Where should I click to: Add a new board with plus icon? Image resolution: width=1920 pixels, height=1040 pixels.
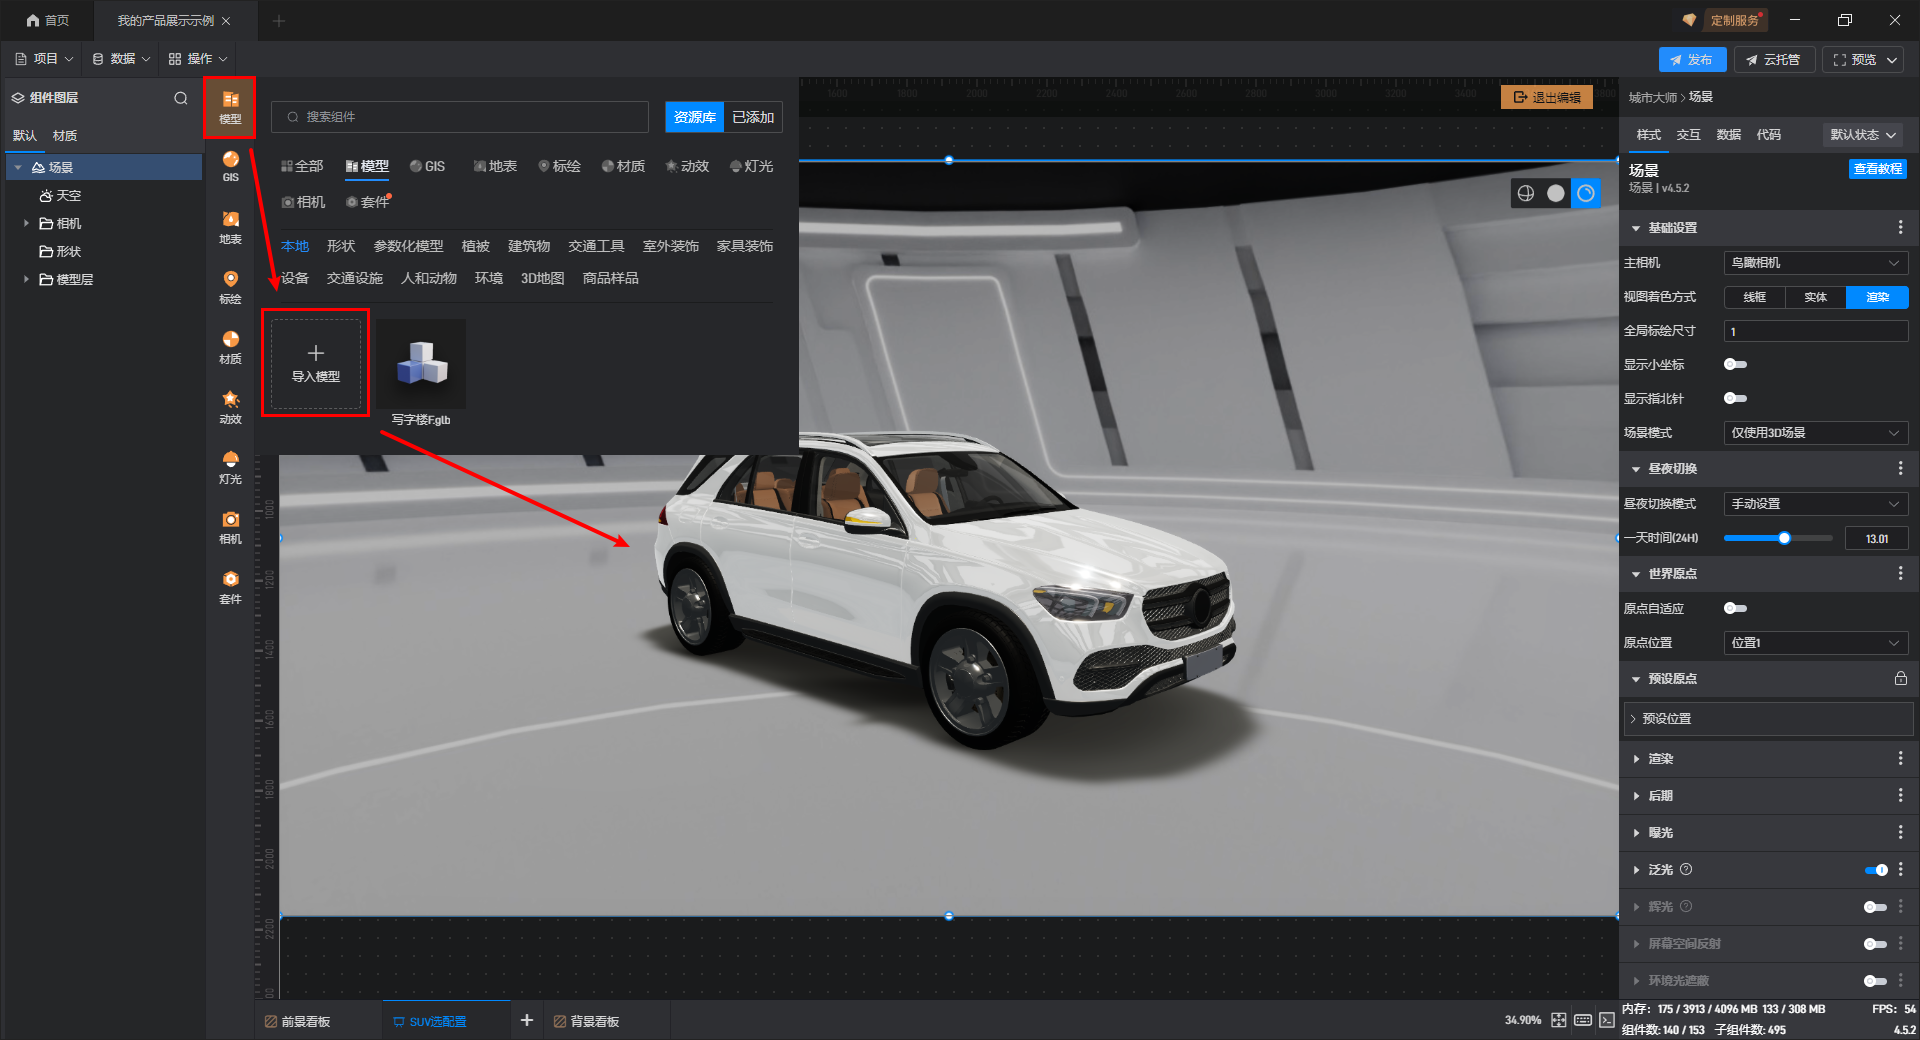[x=527, y=1020]
